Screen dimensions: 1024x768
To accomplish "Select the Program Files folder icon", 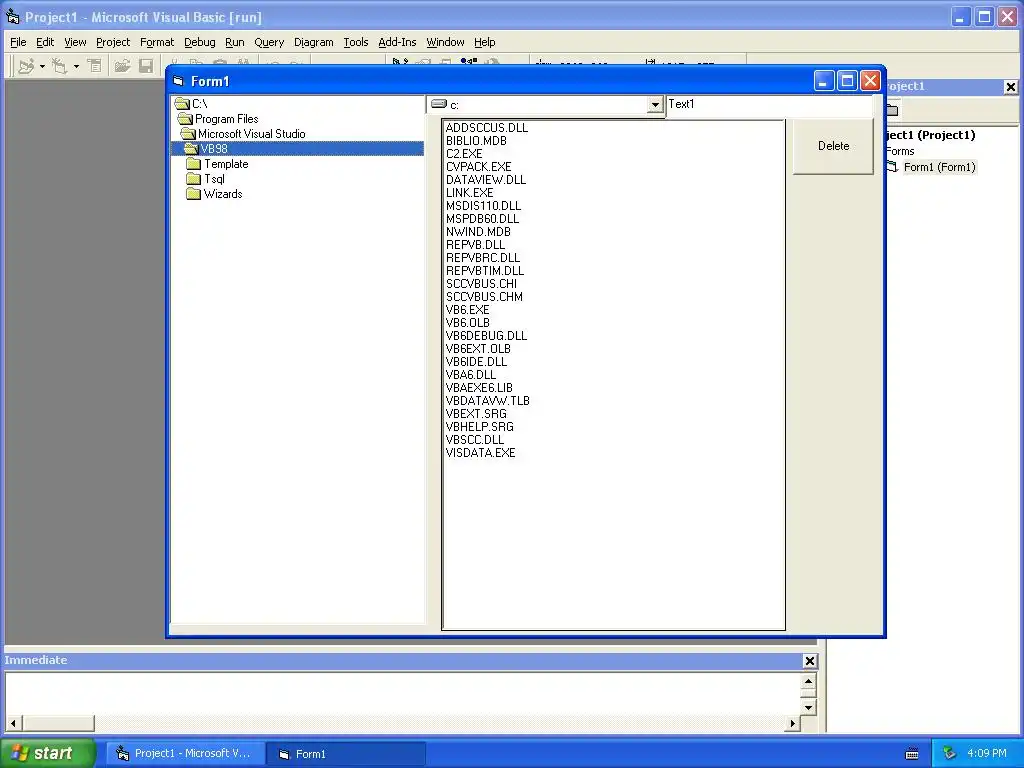I will (185, 119).
